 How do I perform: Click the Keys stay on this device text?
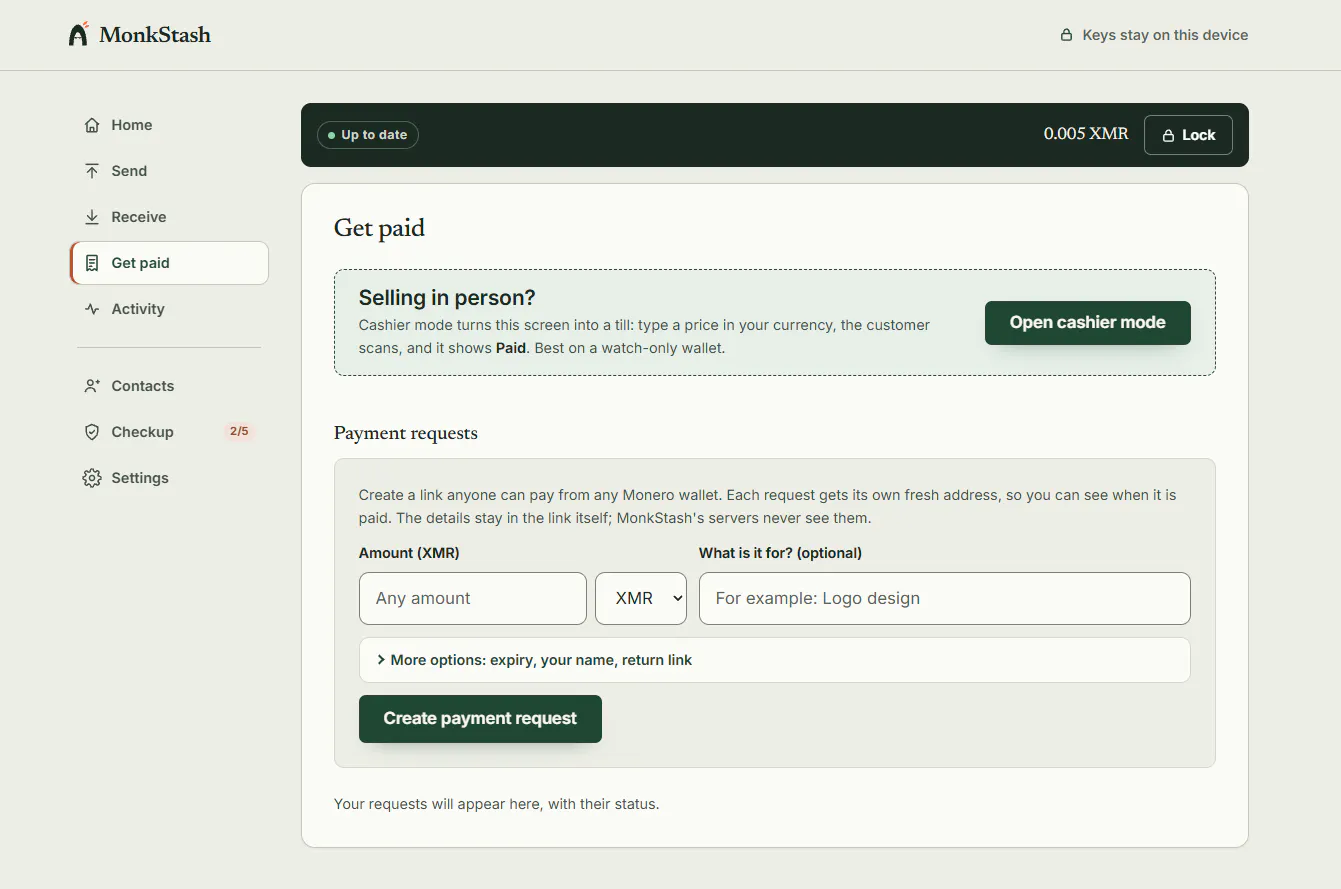[x=1165, y=35]
